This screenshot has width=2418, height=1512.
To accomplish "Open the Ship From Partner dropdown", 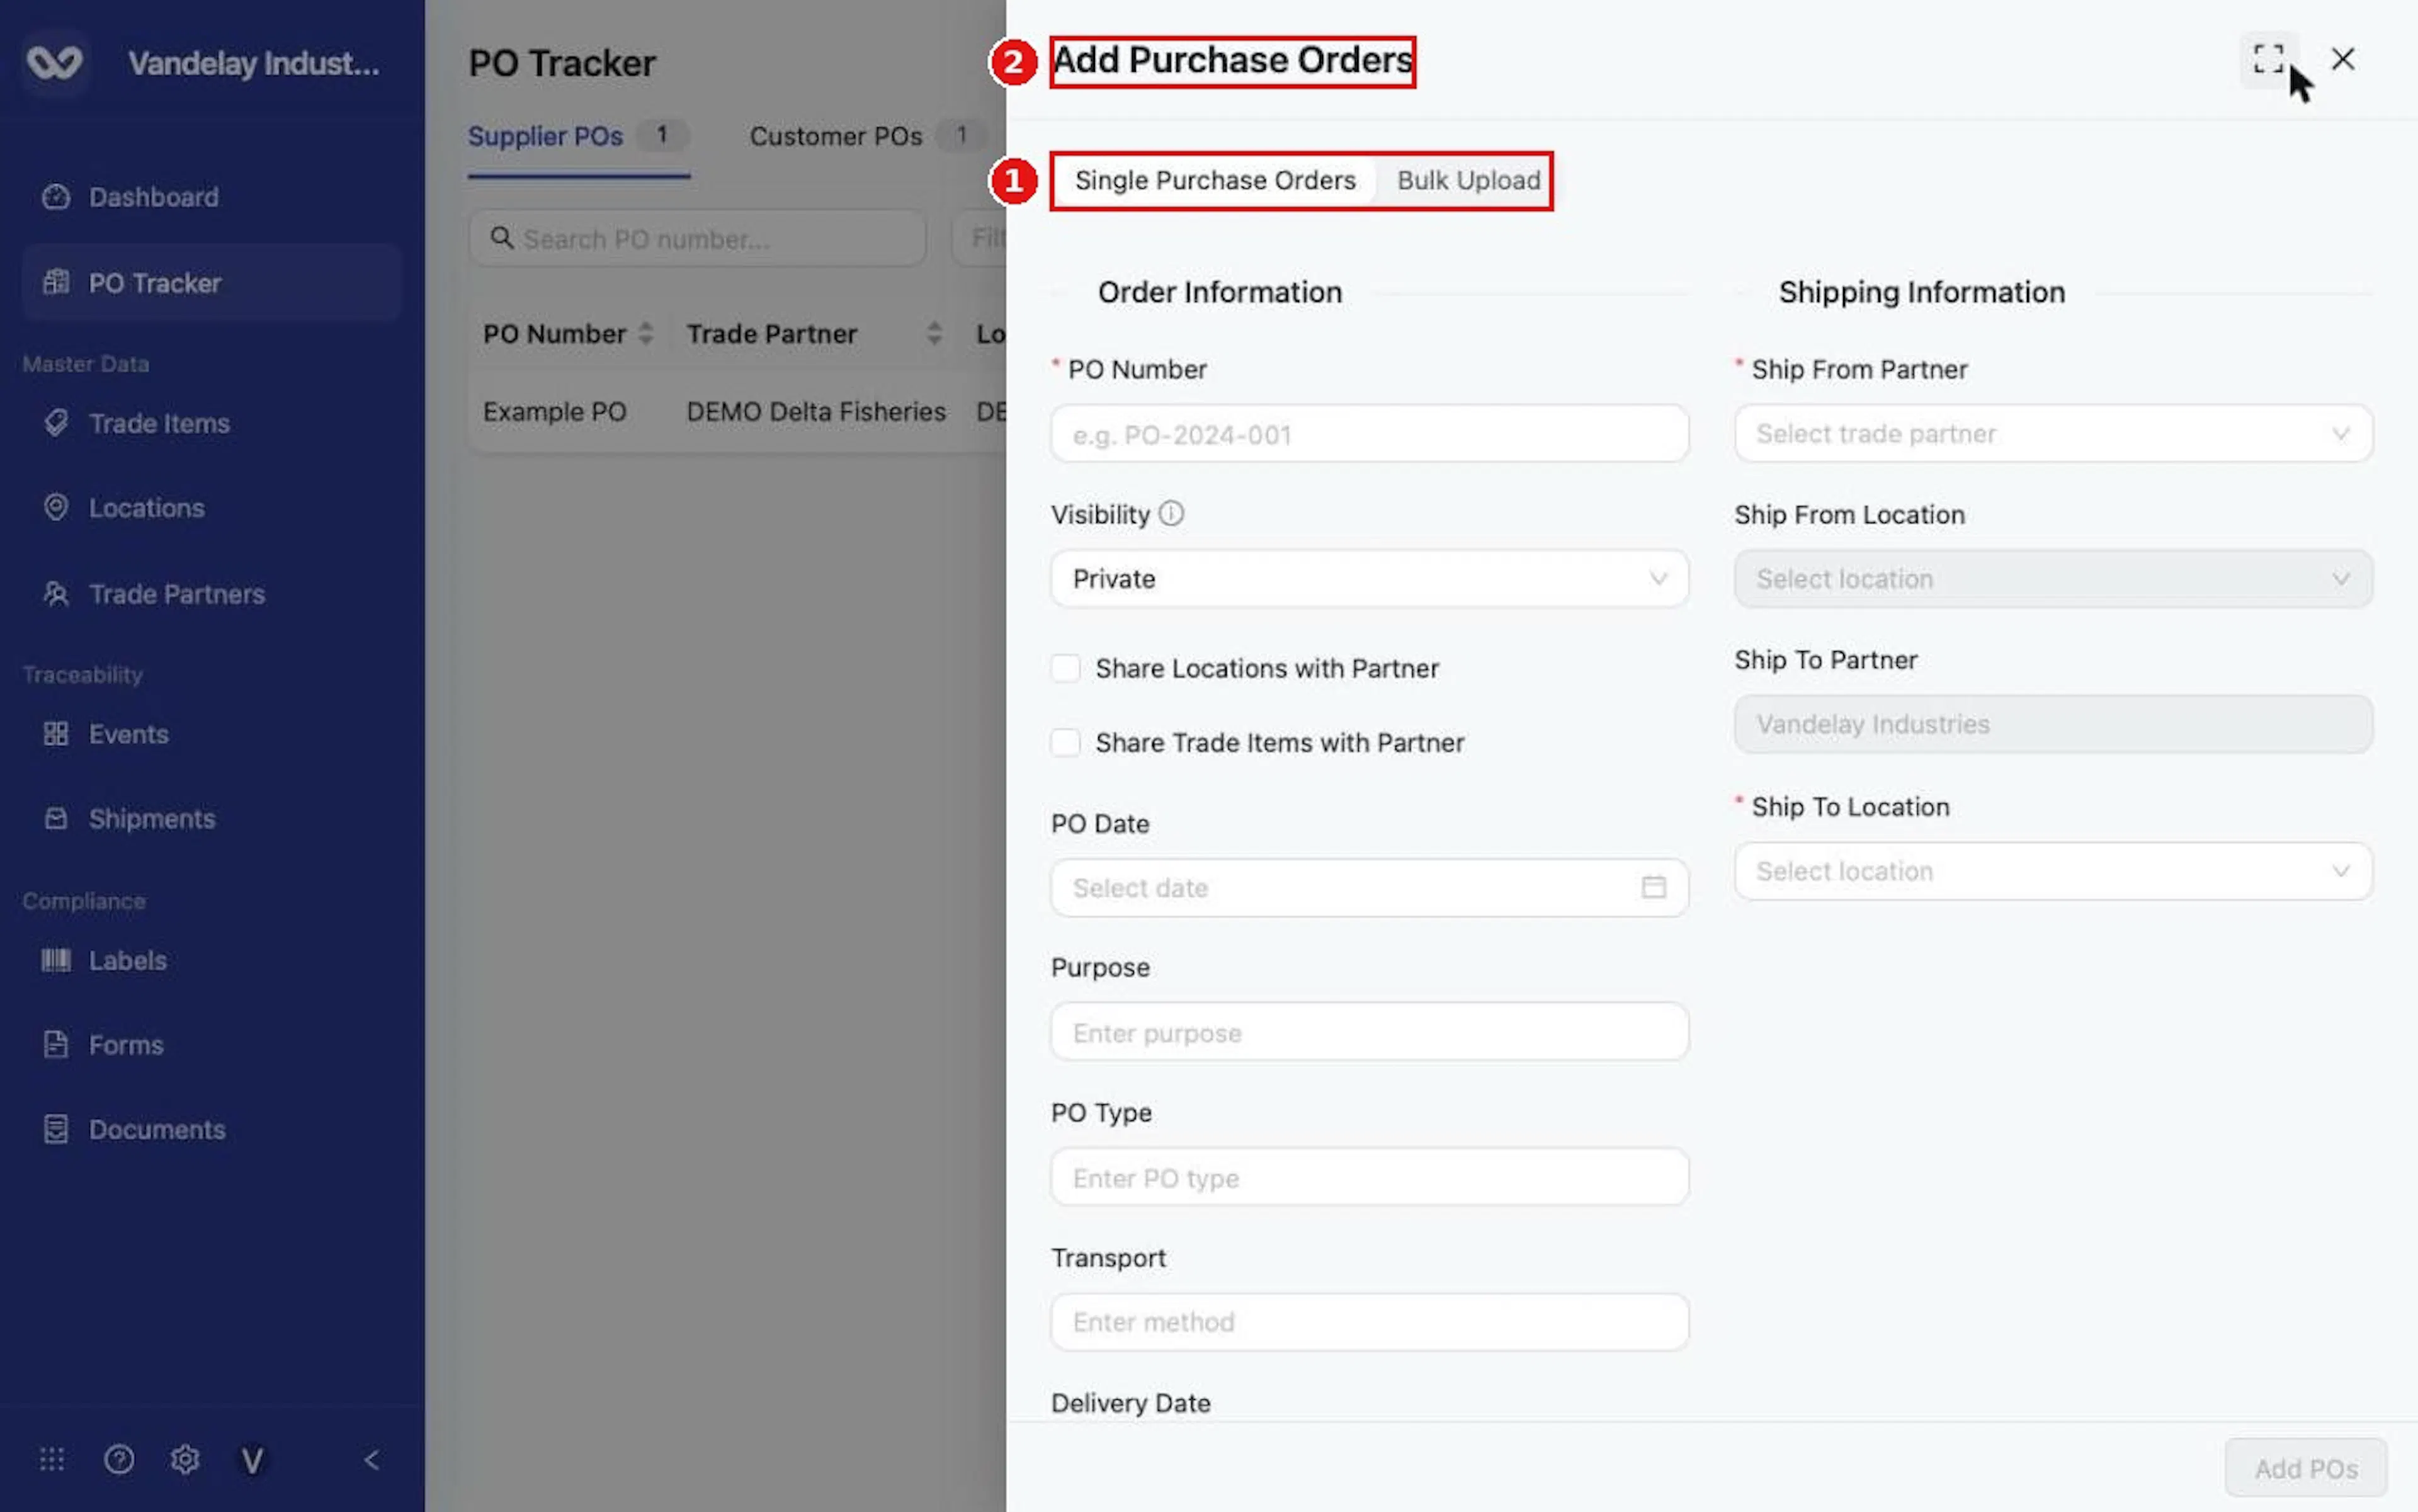I will tap(2053, 433).
